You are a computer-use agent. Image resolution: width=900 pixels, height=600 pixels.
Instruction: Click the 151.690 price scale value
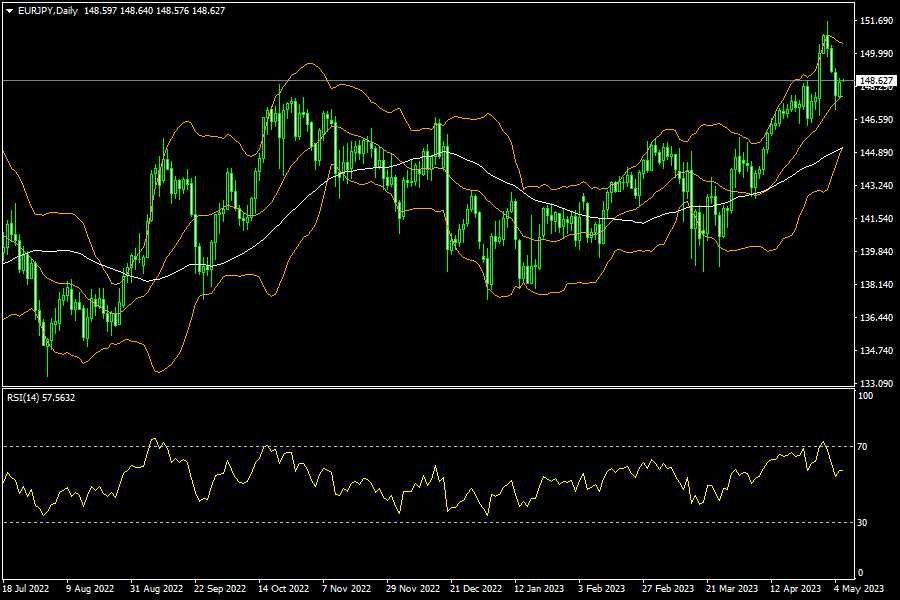point(876,21)
